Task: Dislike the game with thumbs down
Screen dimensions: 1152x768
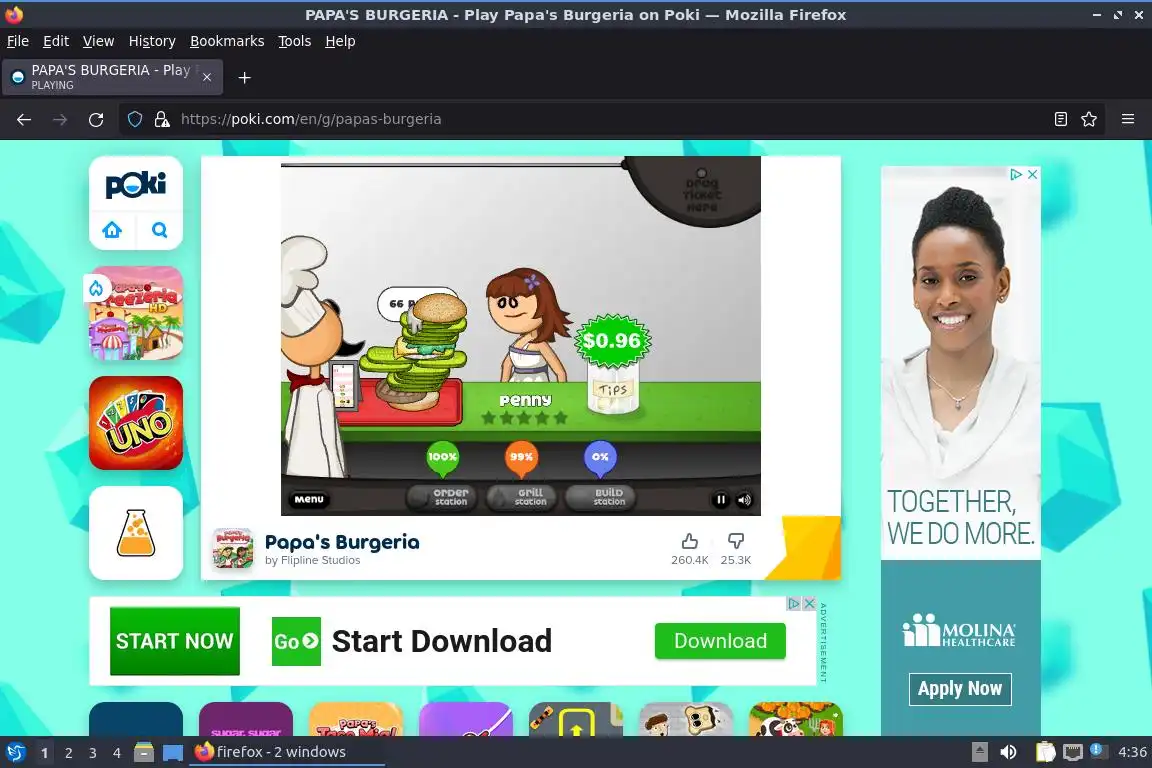Action: point(735,542)
